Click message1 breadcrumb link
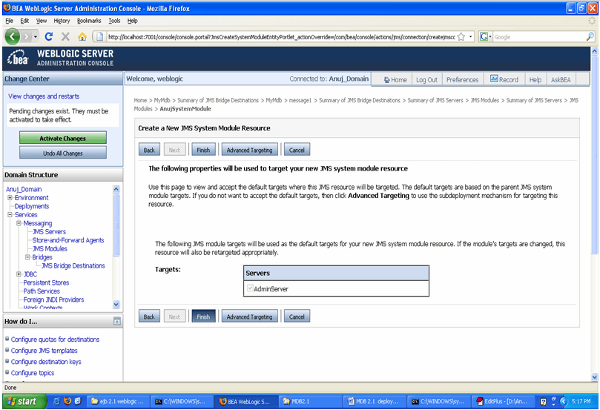Screen dimensions: 600x410 coord(300,100)
